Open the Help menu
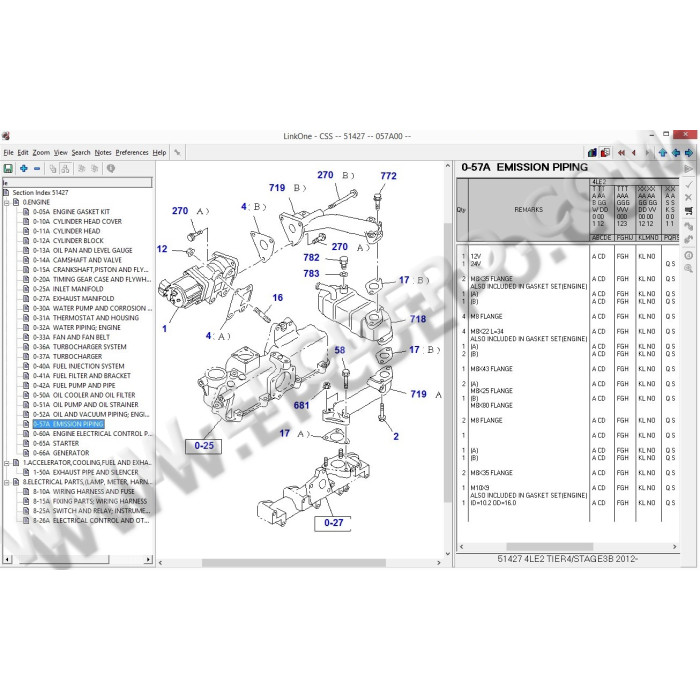Image resolution: width=700 pixels, height=700 pixels. (159, 153)
